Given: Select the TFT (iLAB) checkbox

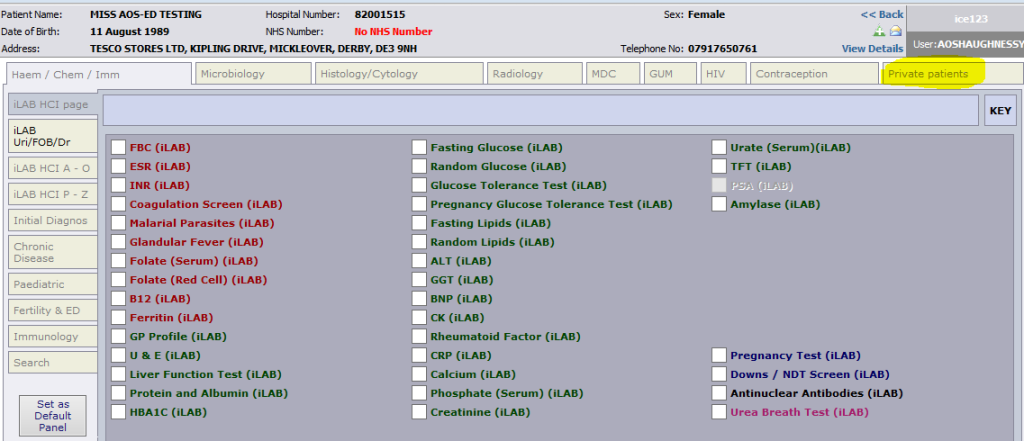Looking at the screenshot, I should pos(719,167).
